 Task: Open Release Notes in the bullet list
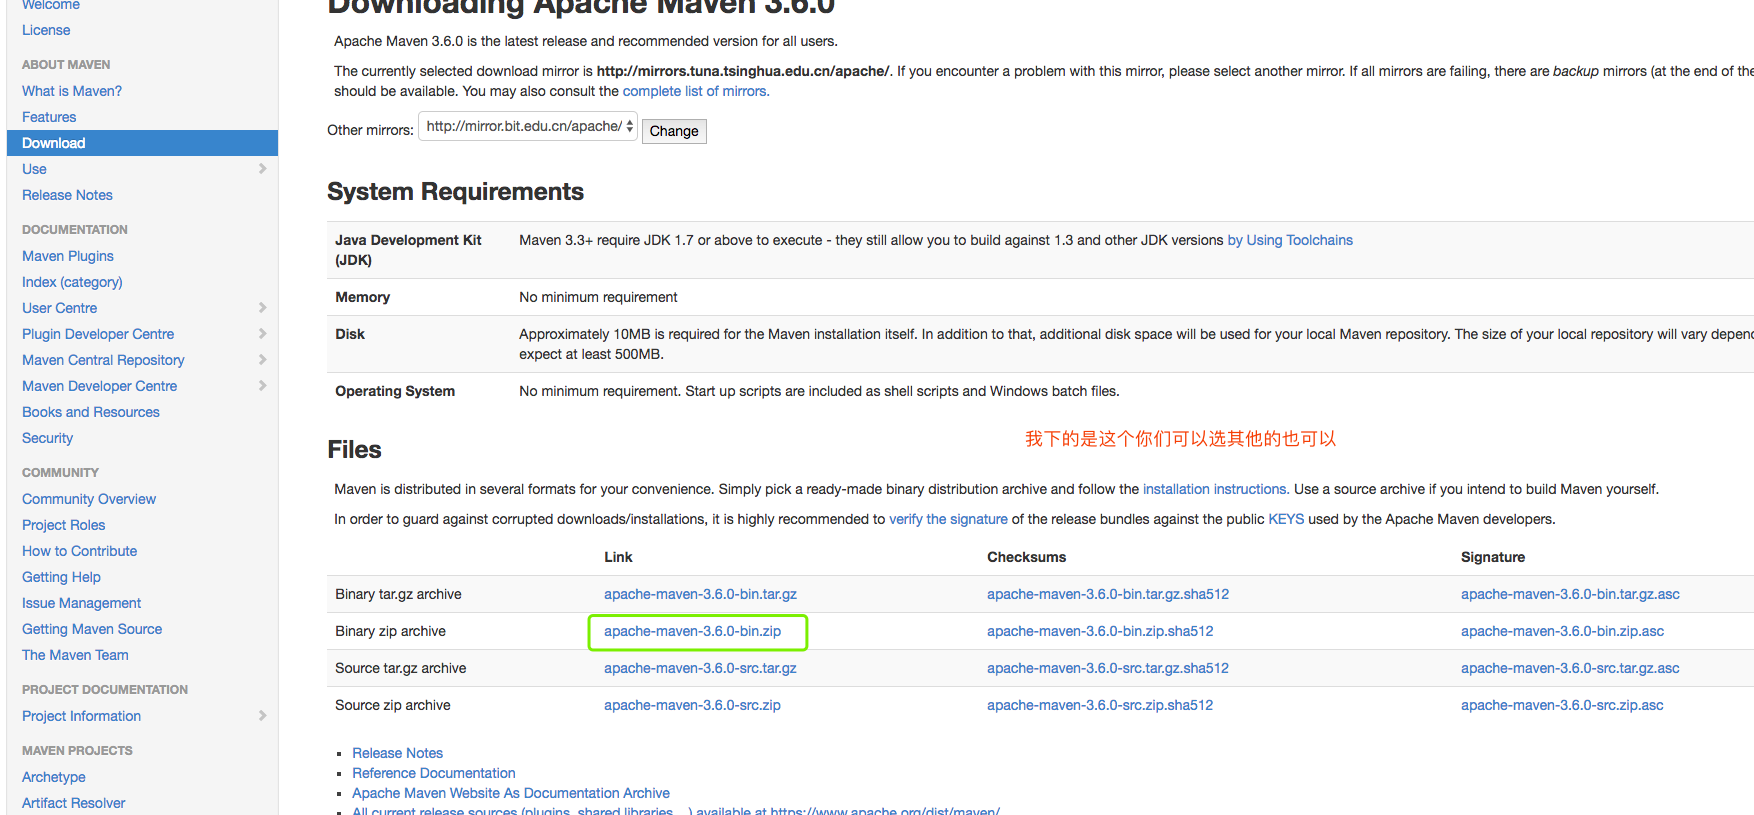[397, 753]
